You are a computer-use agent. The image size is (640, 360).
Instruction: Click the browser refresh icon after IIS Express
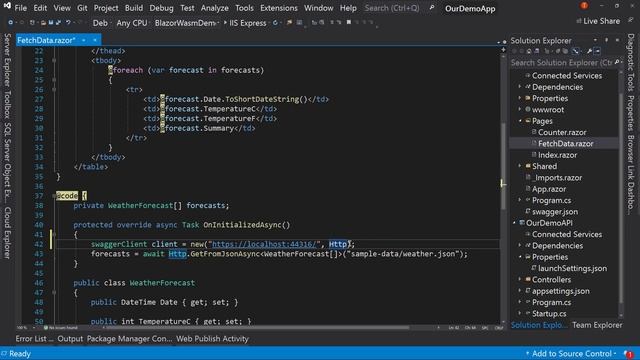[x=276, y=22]
